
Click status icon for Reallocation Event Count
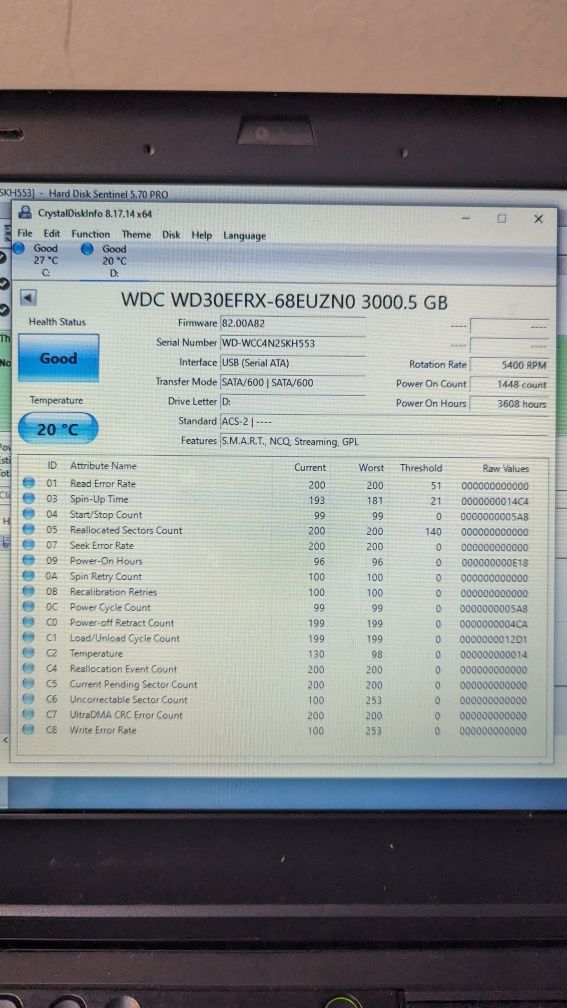[x=29, y=668]
